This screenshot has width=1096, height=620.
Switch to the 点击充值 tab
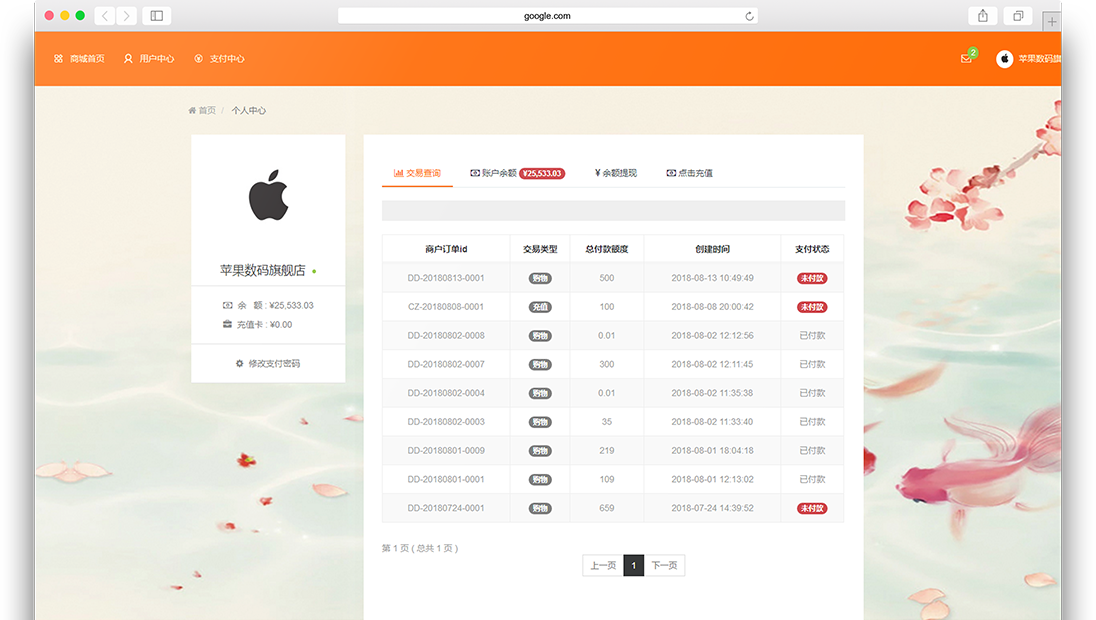point(690,173)
